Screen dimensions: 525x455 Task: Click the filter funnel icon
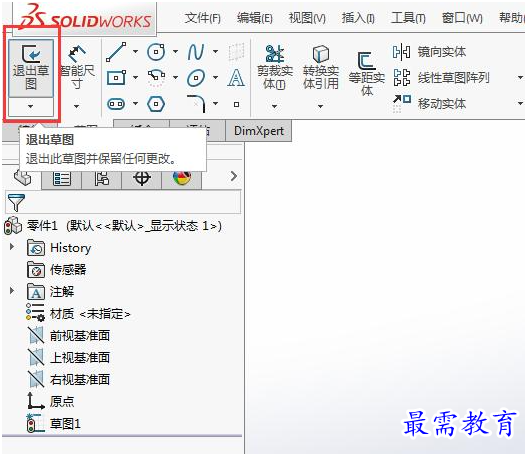tap(16, 202)
